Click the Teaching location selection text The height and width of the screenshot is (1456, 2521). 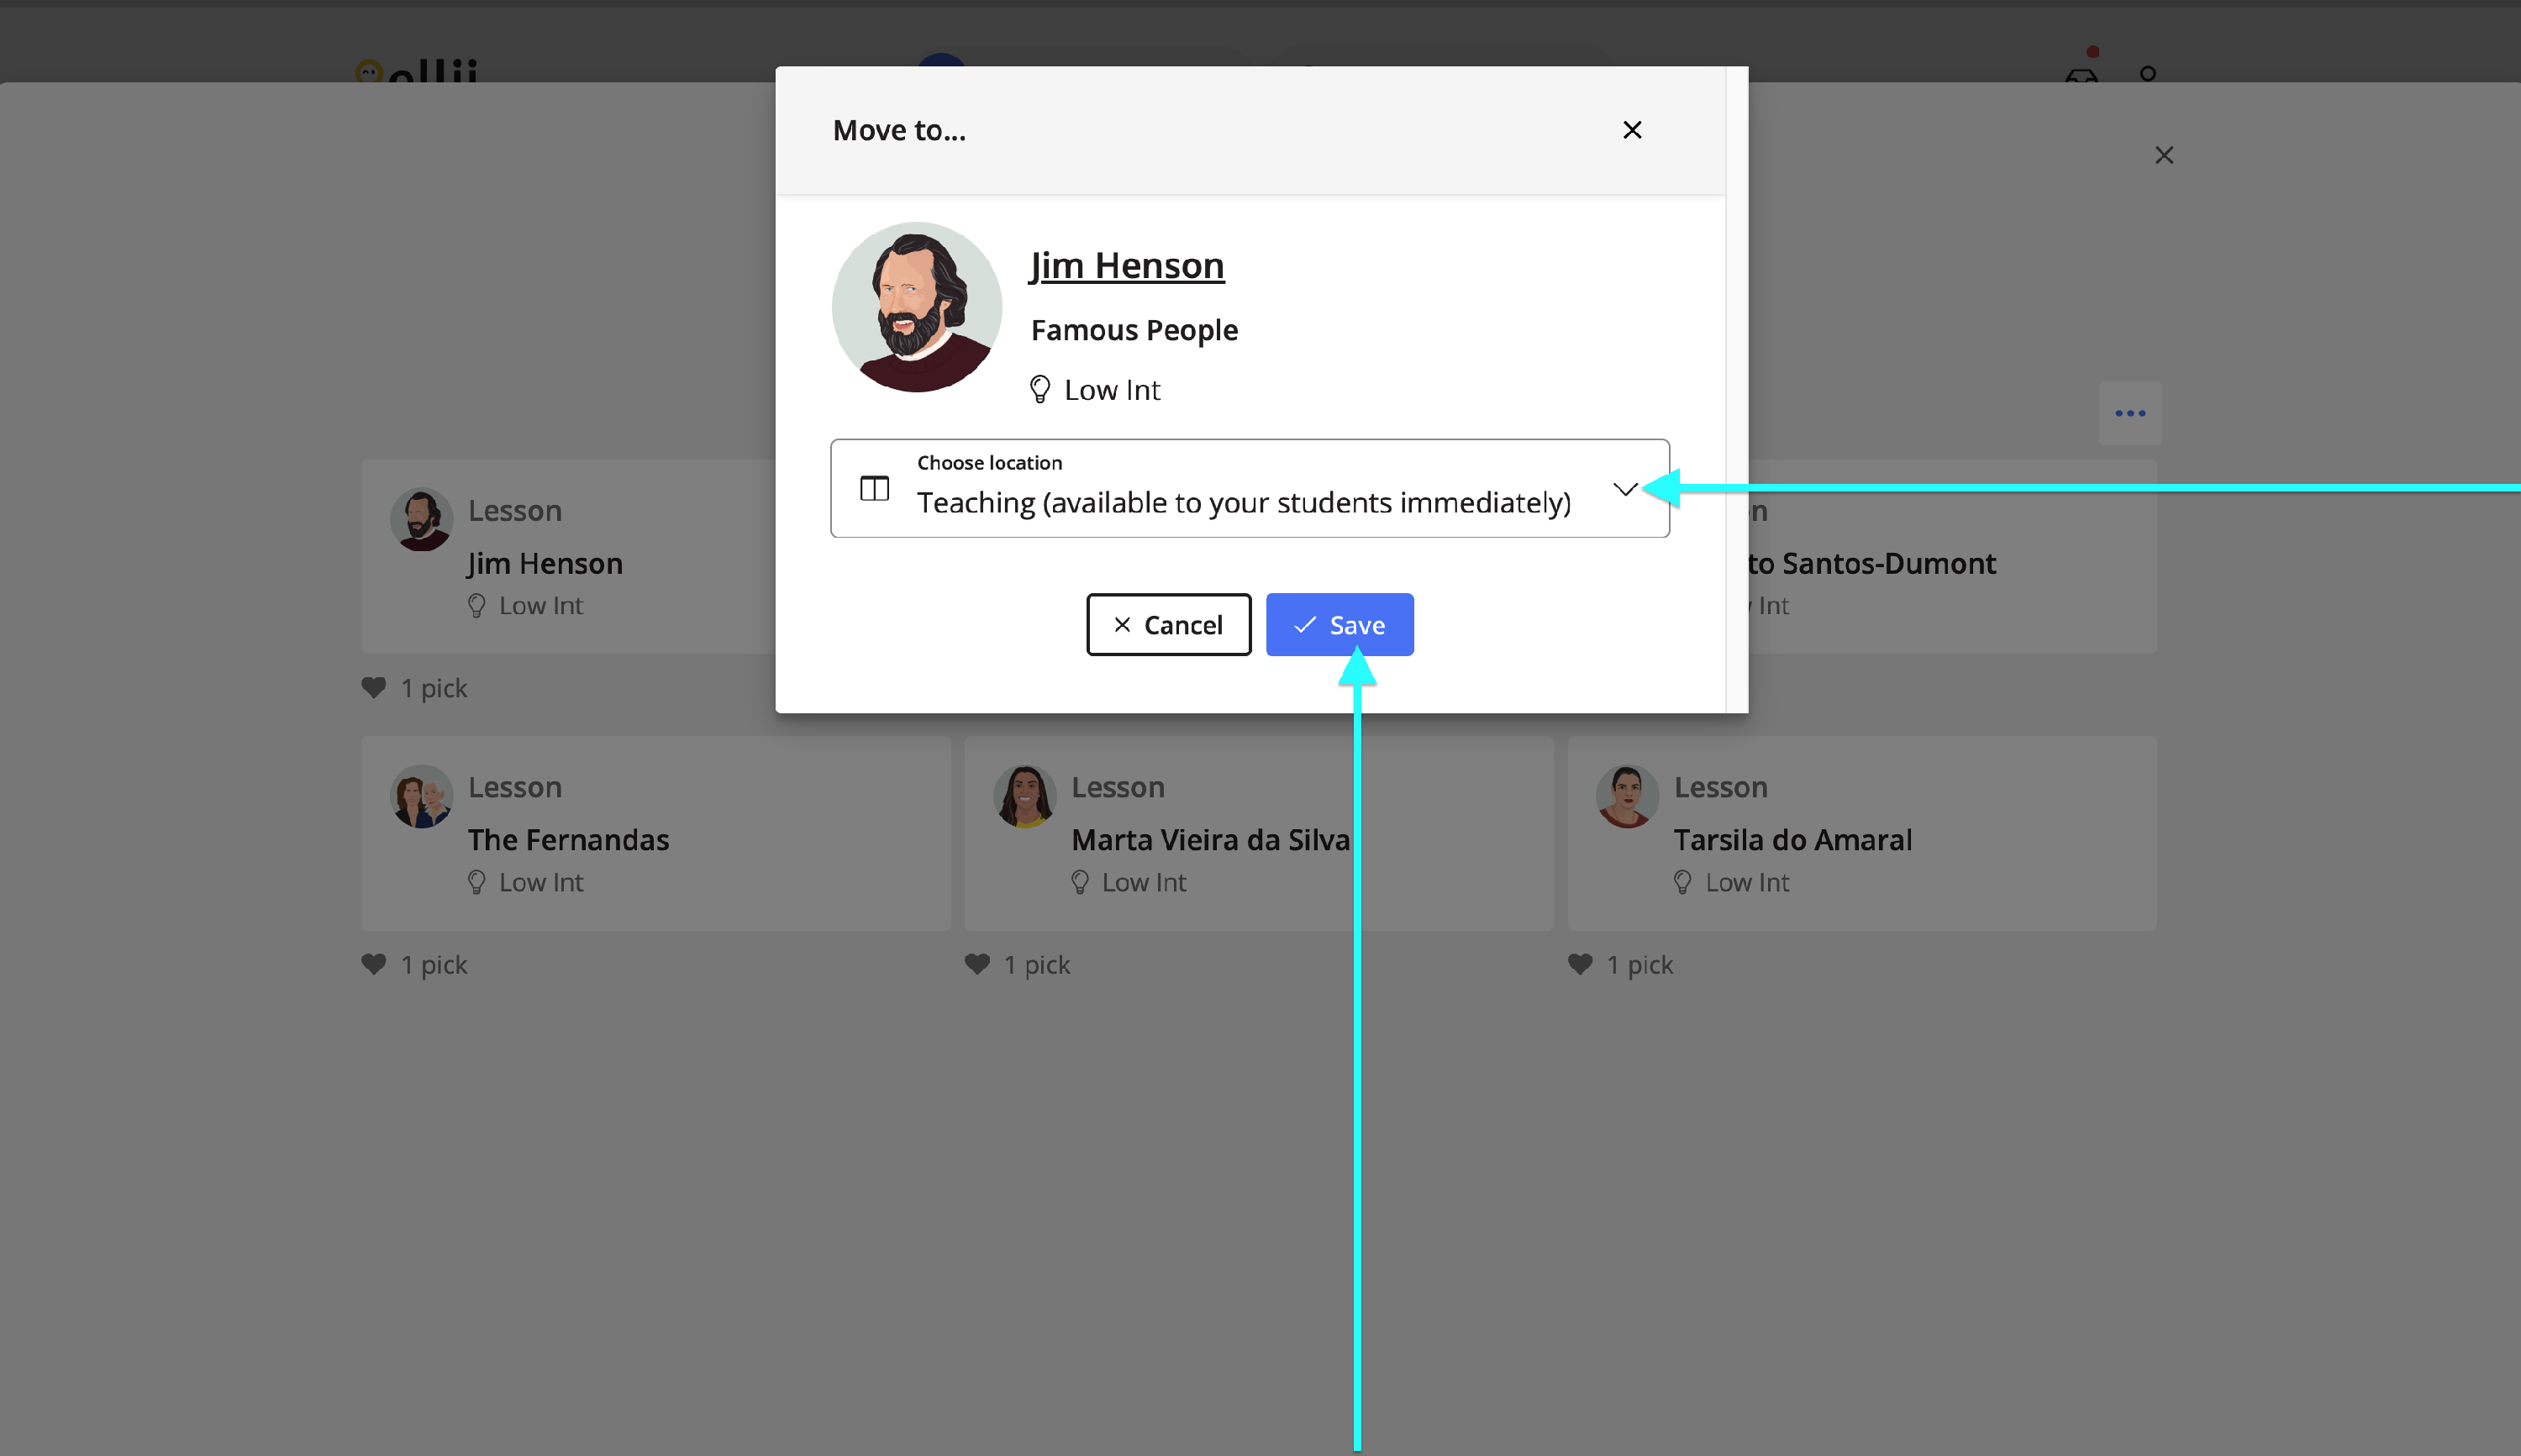coord(1243,503)
